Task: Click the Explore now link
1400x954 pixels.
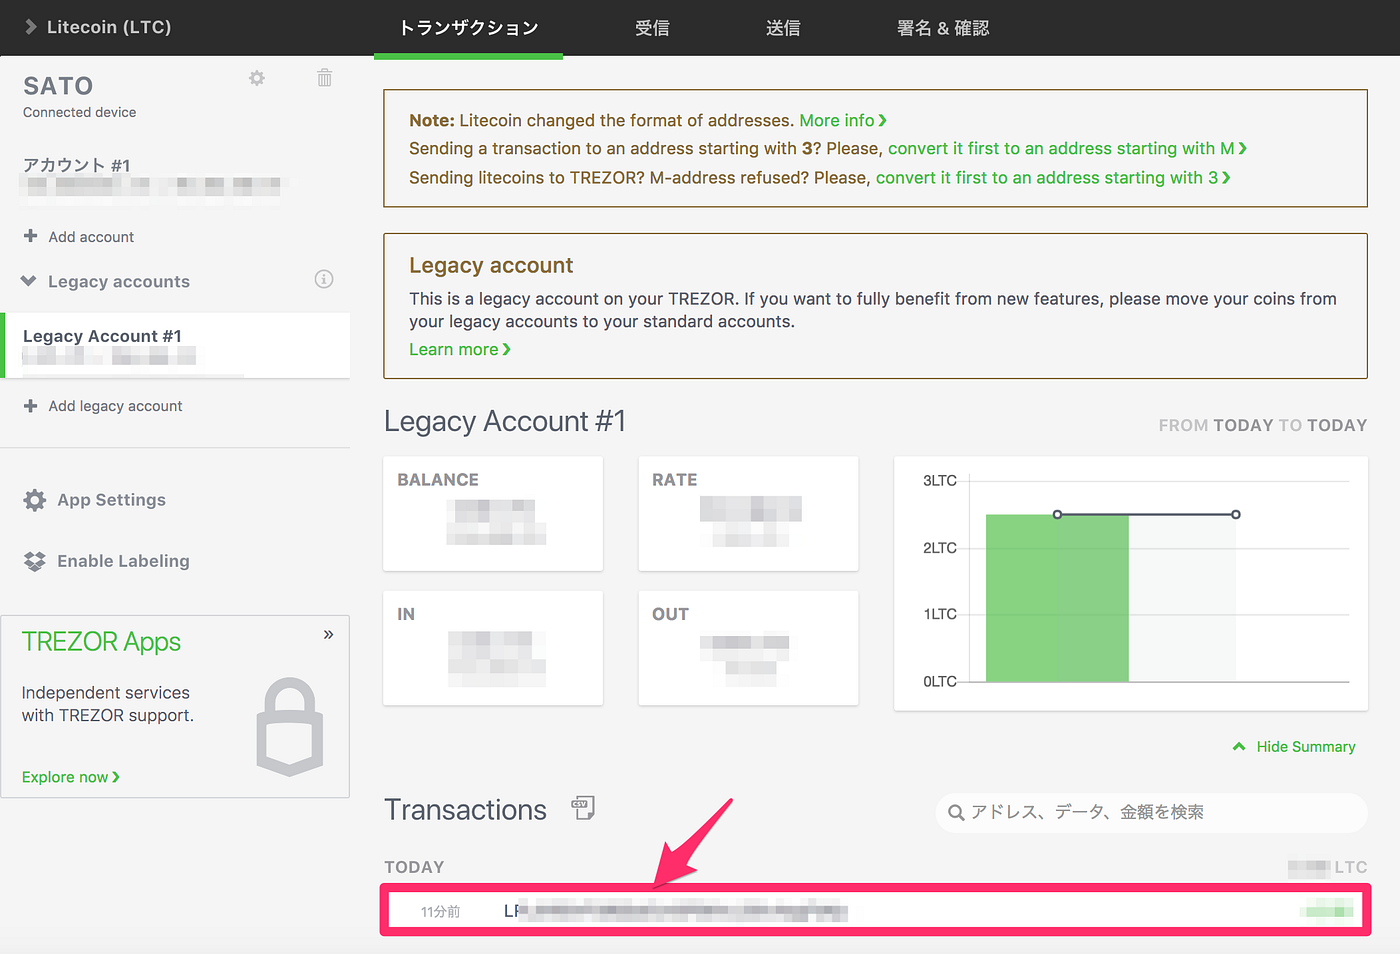Action: pyautogui.click(x=70, y=777)
